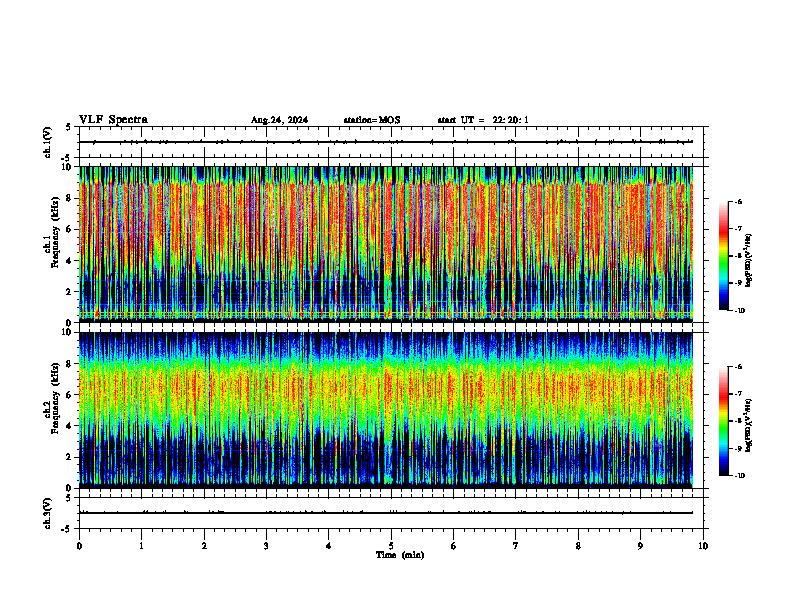The height and width of the screenshot is (612, 792).
Task: Click the "ch.1(V)" waveform axis label
Action: (x=47, y=142)
